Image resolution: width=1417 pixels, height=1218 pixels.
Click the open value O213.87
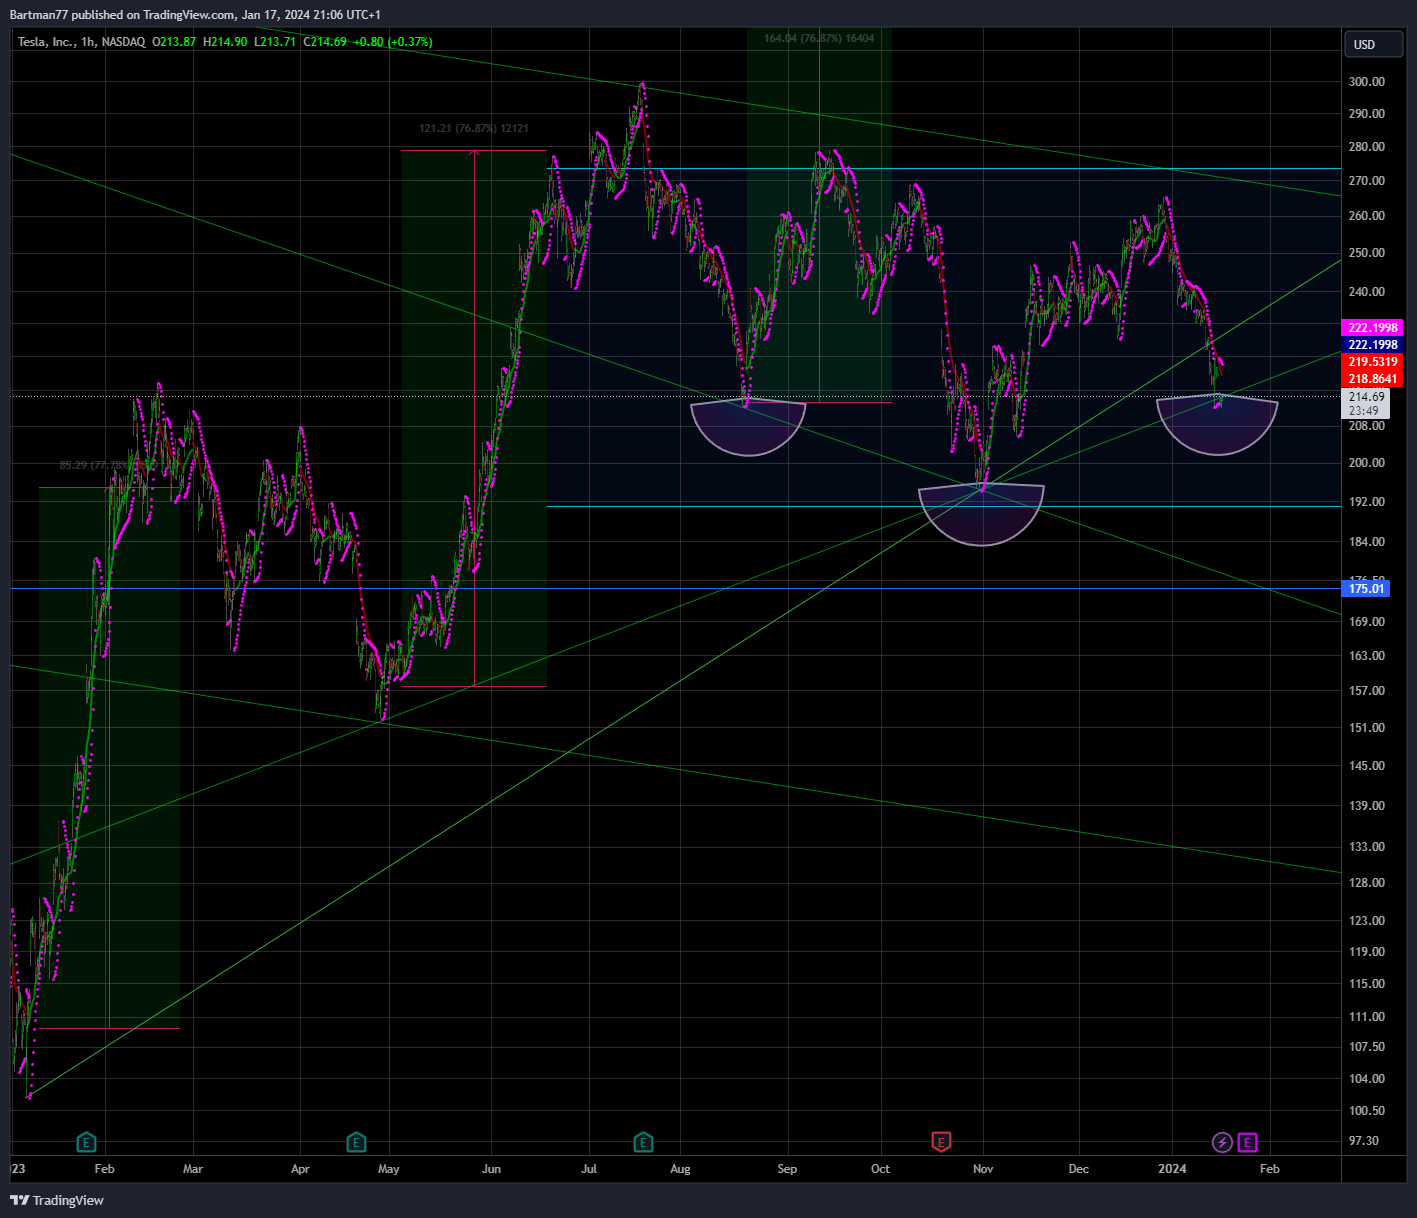pos(174,42)
